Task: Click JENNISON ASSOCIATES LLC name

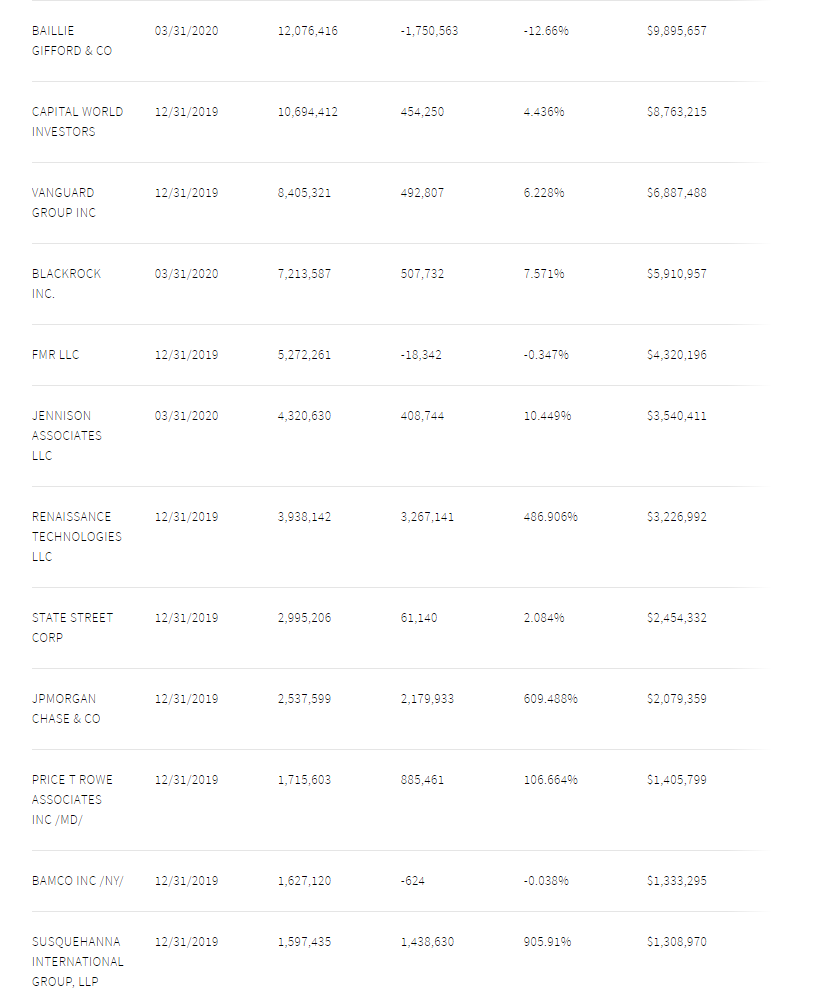Action: pos(66,436)
